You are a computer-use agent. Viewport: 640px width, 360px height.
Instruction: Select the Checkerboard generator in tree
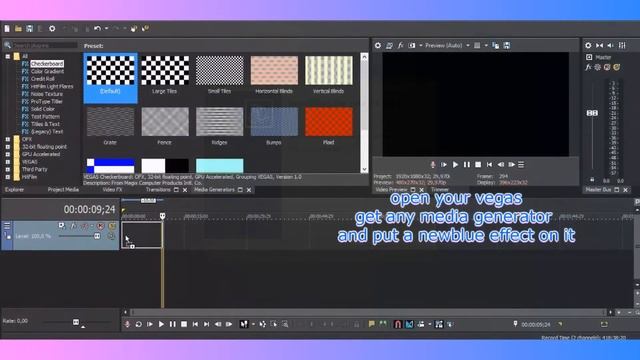coord(47,64)
